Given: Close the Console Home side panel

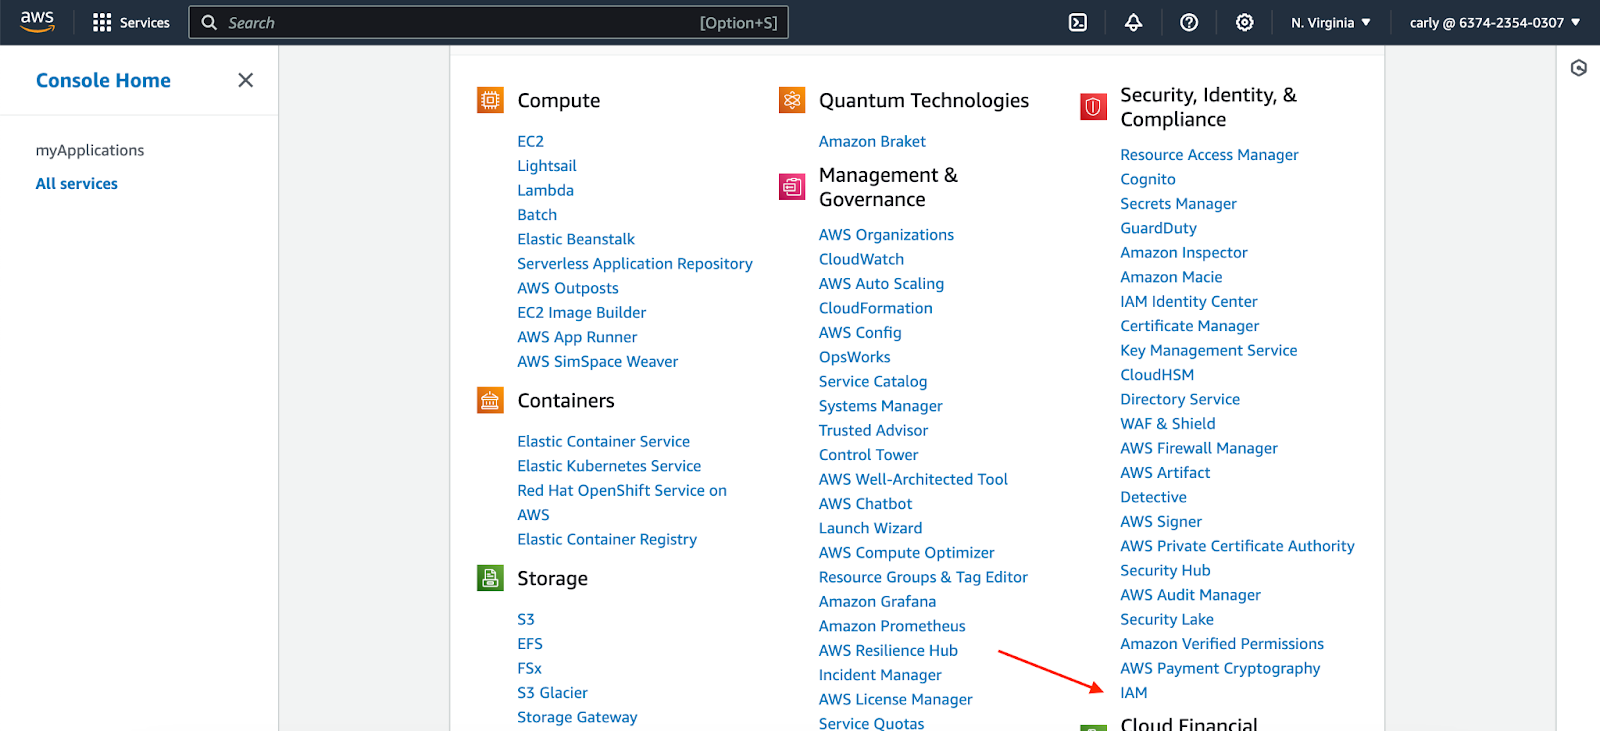Looking at the screenshot, I should click(x=245, y=80).
